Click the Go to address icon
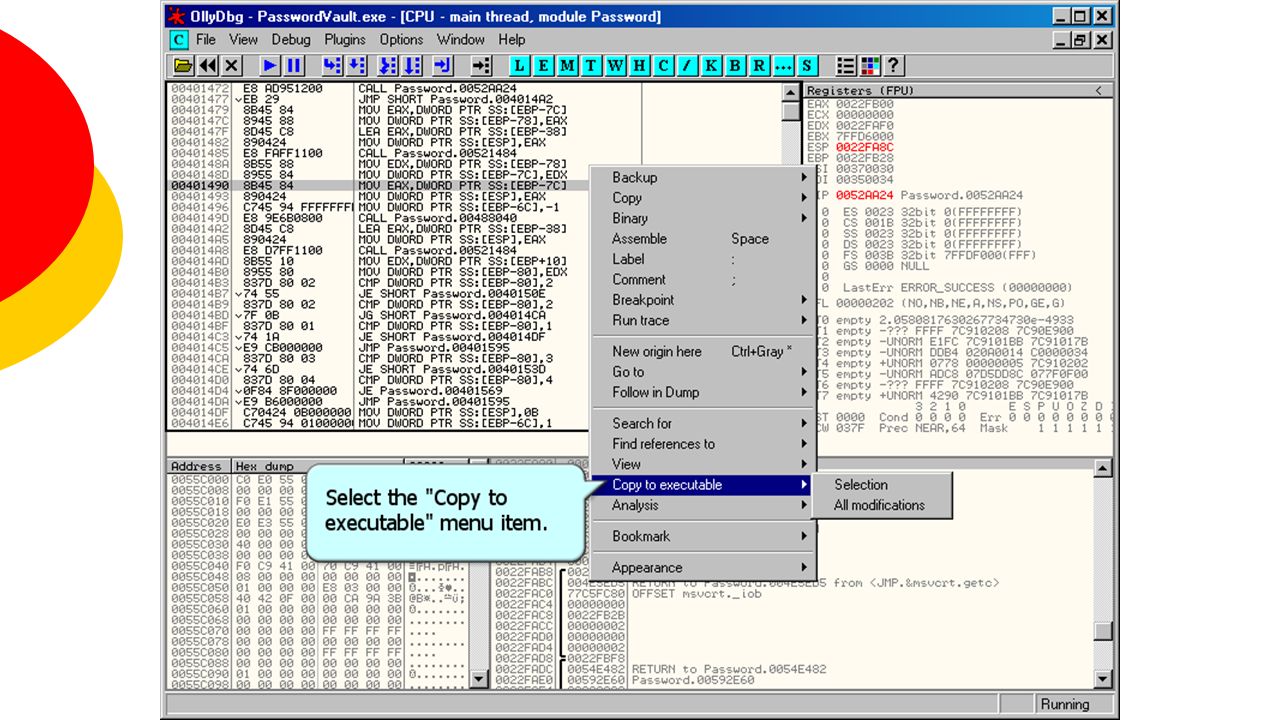This screenshot has height=720, width=1280. (x=481, y=66)
